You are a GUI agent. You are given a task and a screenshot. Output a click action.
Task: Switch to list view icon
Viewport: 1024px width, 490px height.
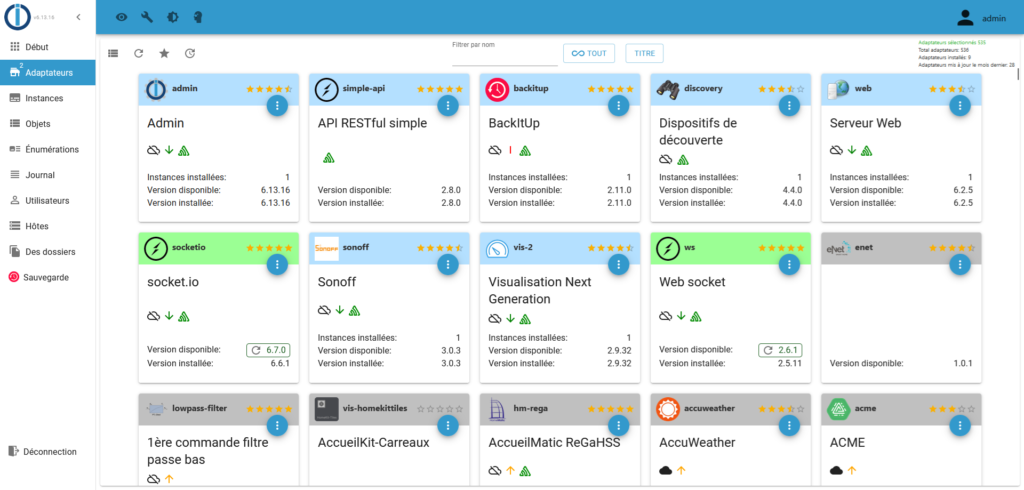coord(113,54)
